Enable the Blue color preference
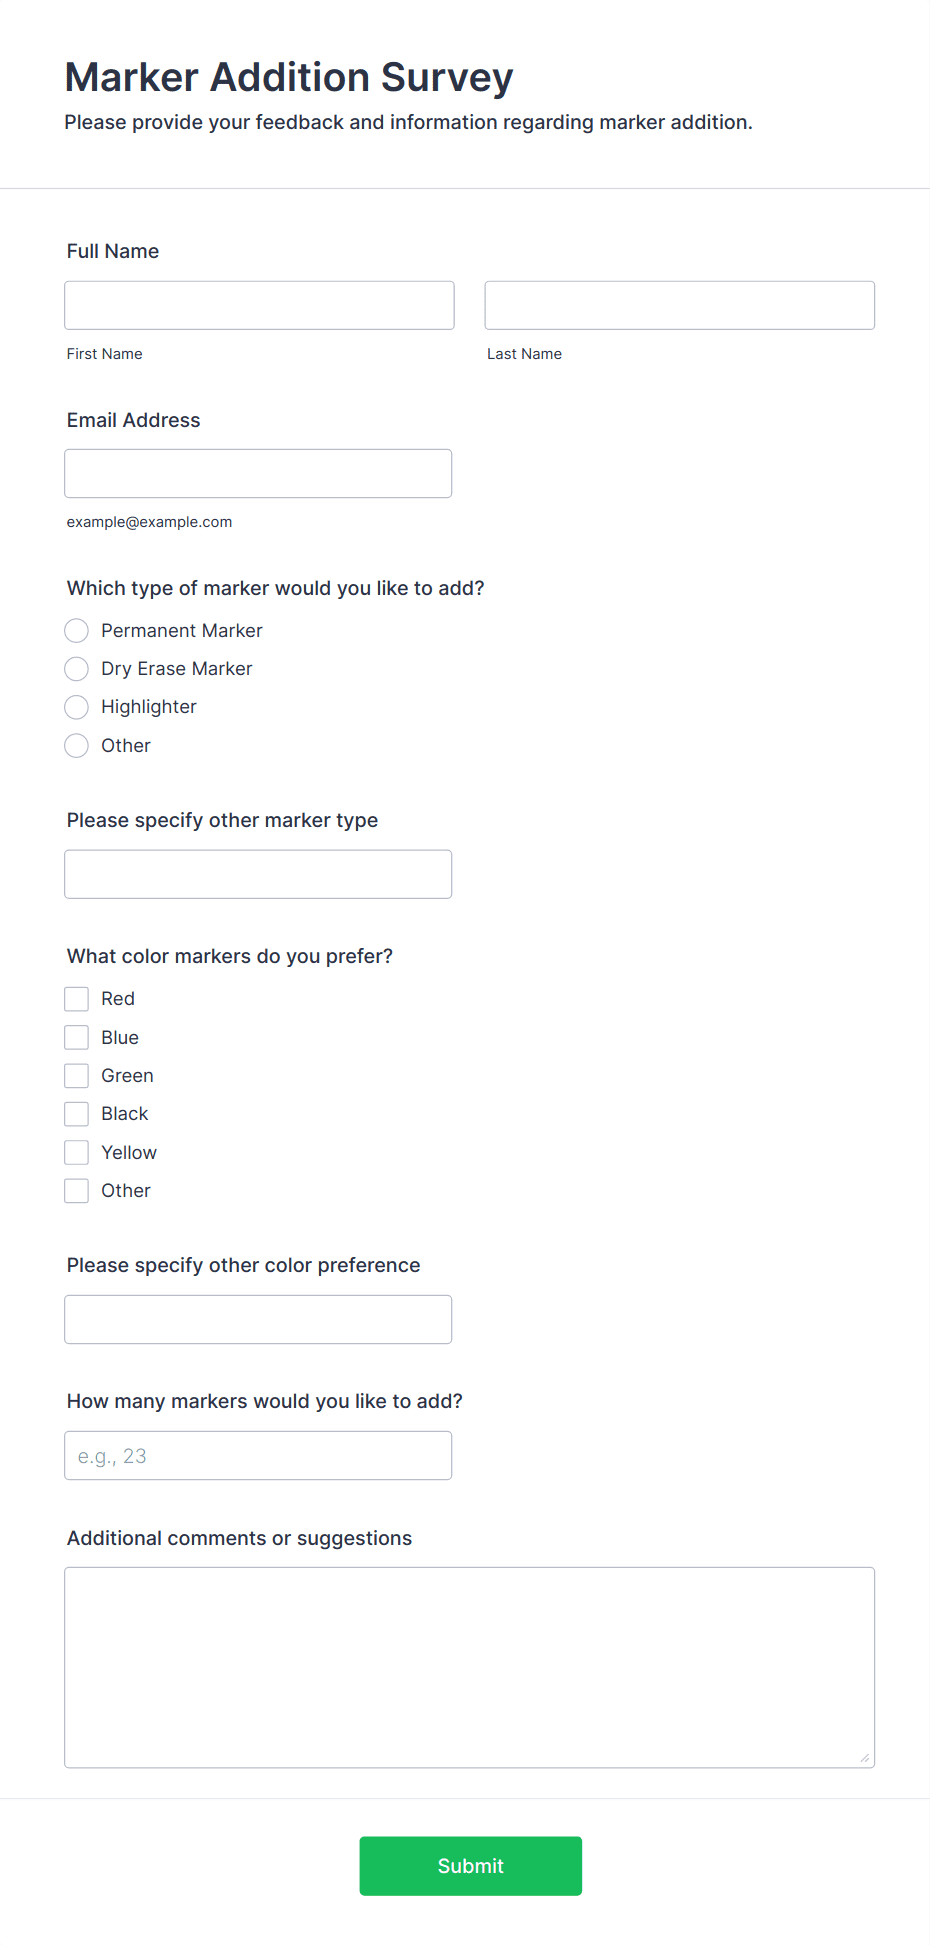This screenshot has height=1945, width=930. point(76,1037)
